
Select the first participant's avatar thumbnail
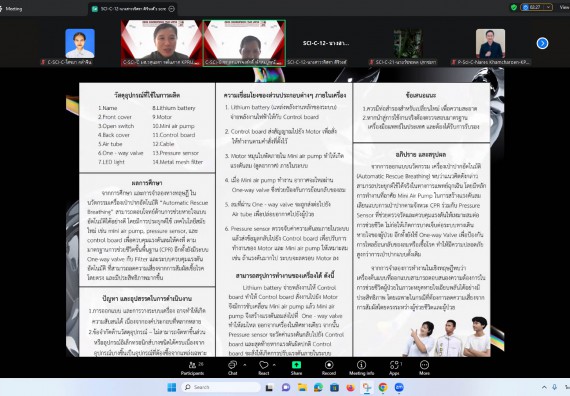pos(80,43)
